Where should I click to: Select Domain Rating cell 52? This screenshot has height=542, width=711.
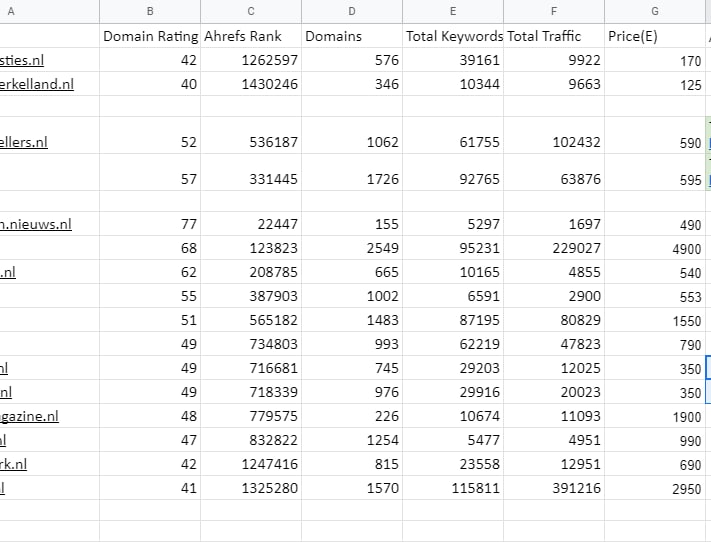(150, 135)
